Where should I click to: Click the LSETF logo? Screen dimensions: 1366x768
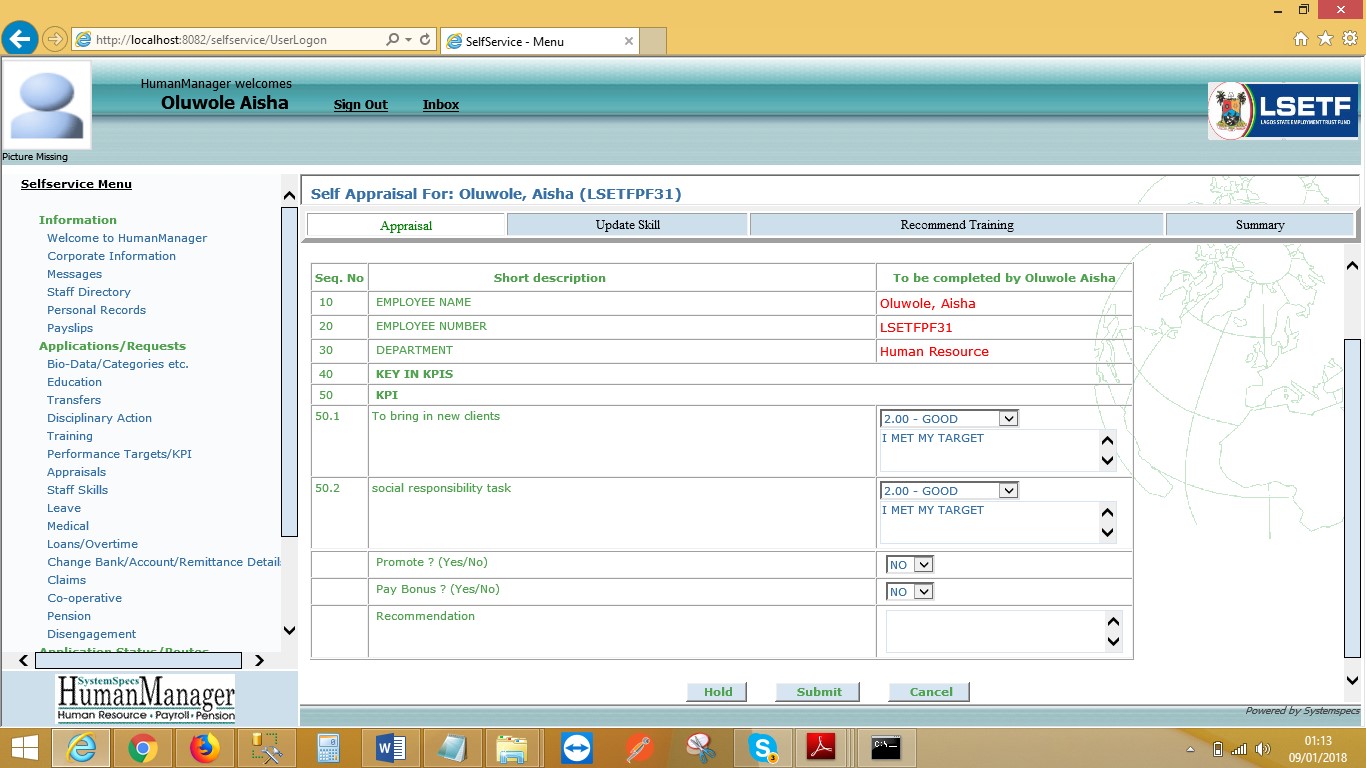pyautogui.click(x=1283, y=111)
